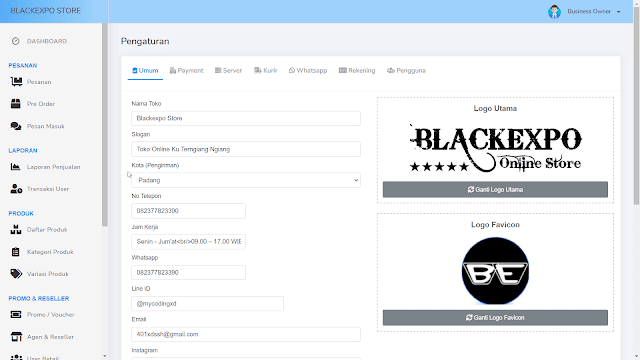Open Dashboard from the sidebar
640x360 pixels.
click(x=39, y=41)
